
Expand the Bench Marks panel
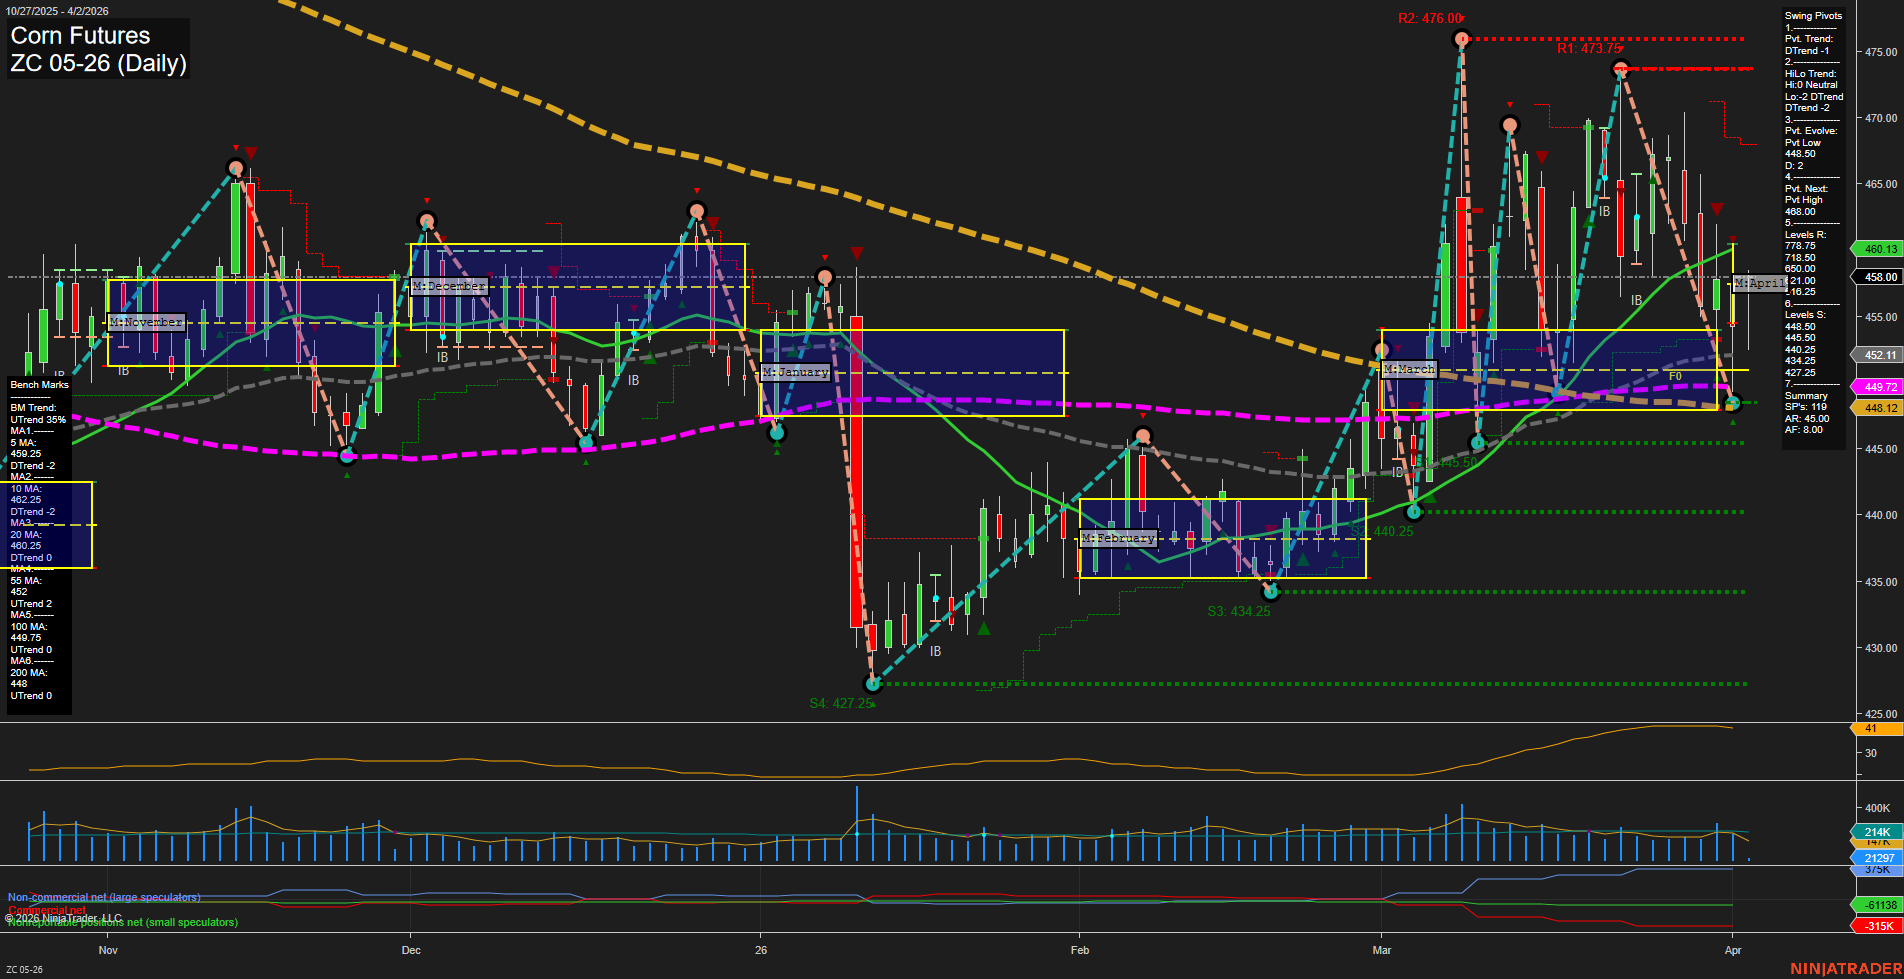click(x=39, y=384)
